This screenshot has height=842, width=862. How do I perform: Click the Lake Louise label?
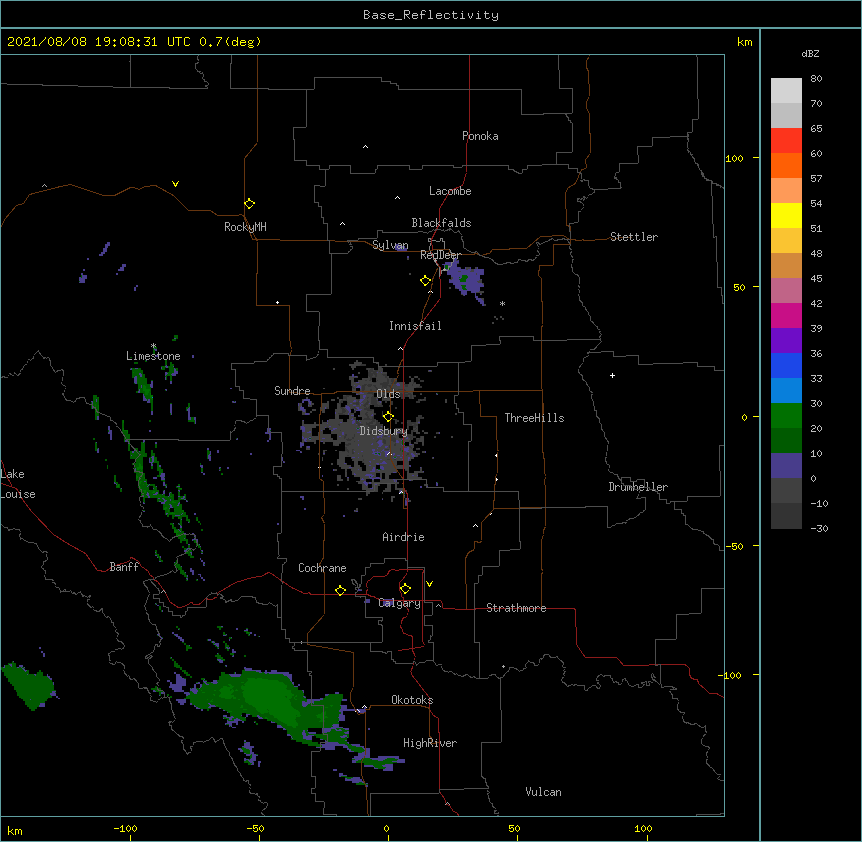pyautogui.click(x=18, y=484)
